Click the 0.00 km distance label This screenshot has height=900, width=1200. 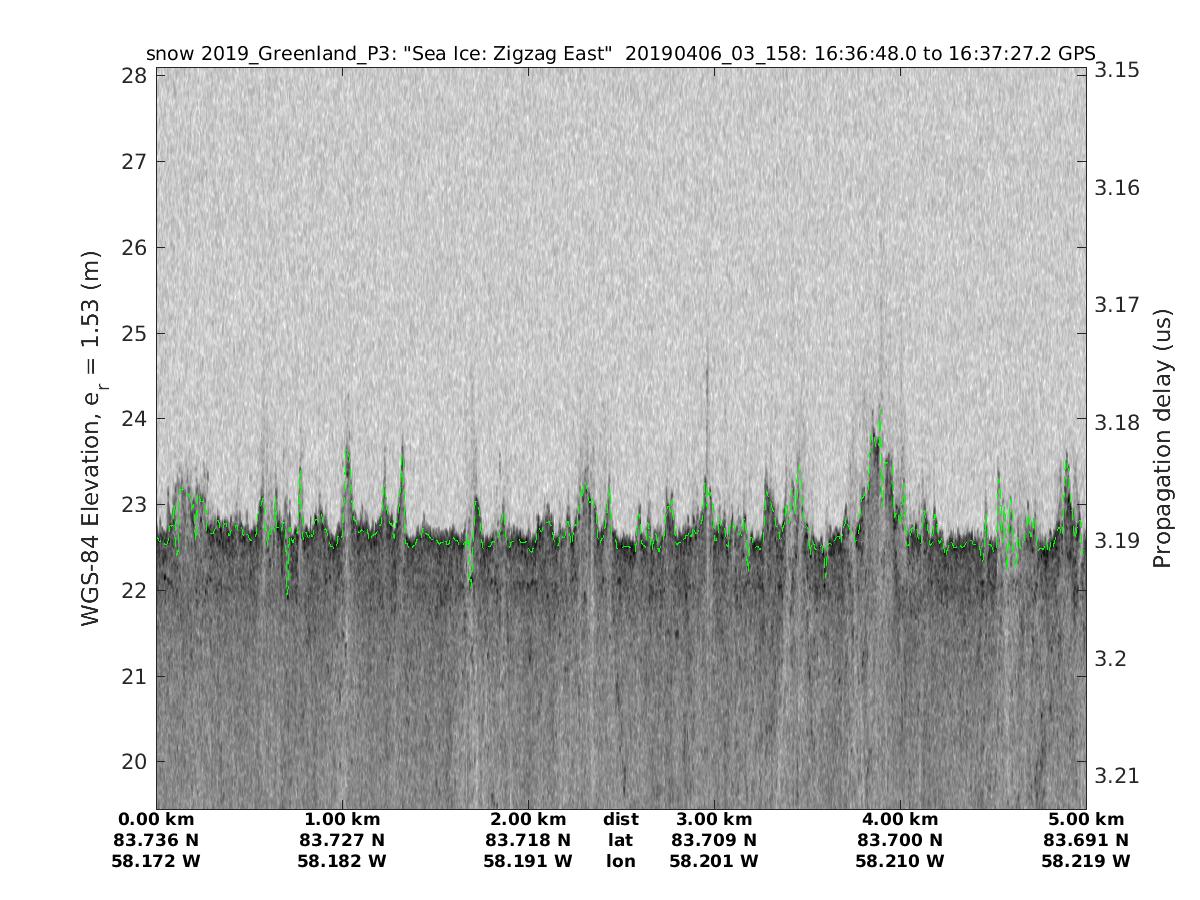(157, 819)
